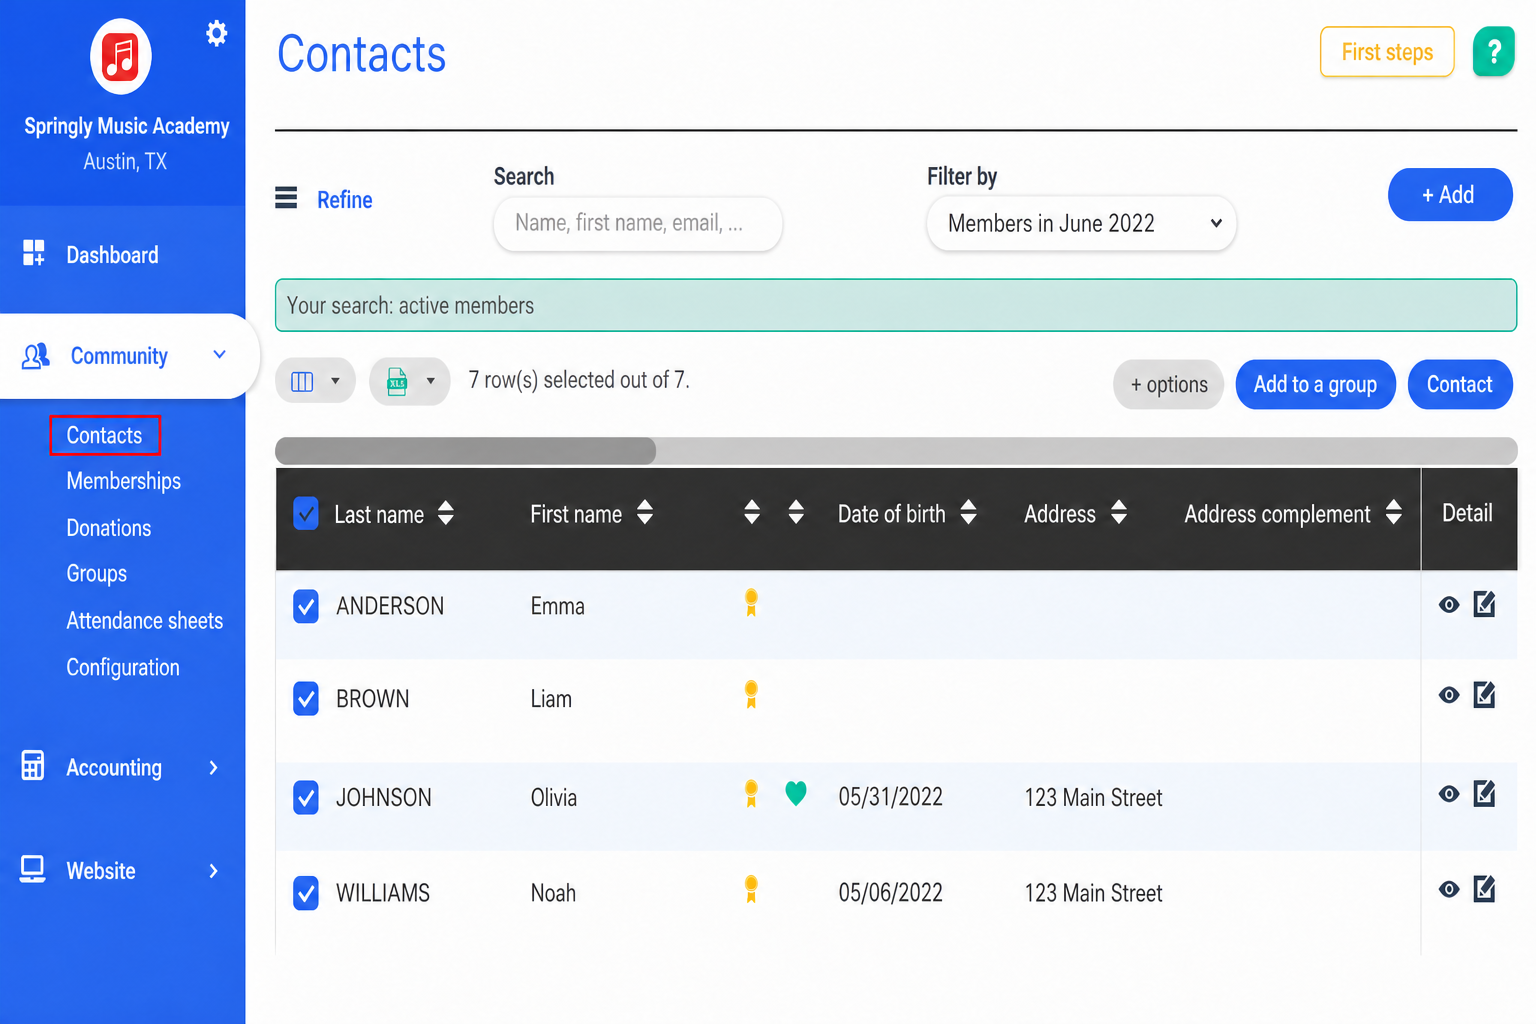
Task: Expand the Accounting sidebar section
Action: [x=122, y=767]
